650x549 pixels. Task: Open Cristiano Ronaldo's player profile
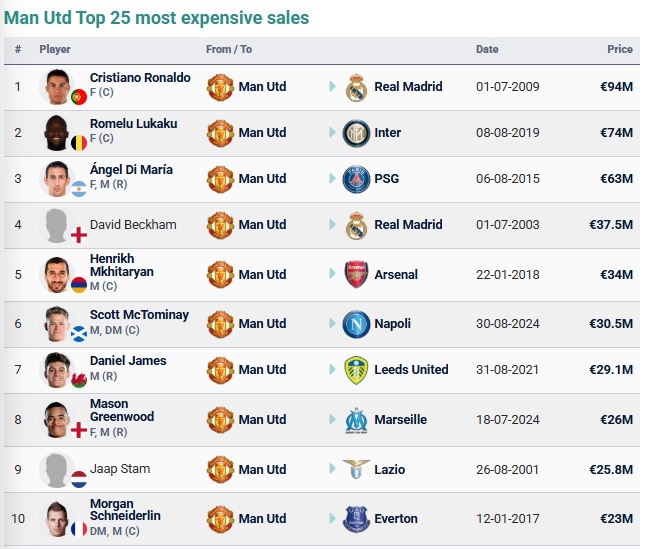click(139, 78)
